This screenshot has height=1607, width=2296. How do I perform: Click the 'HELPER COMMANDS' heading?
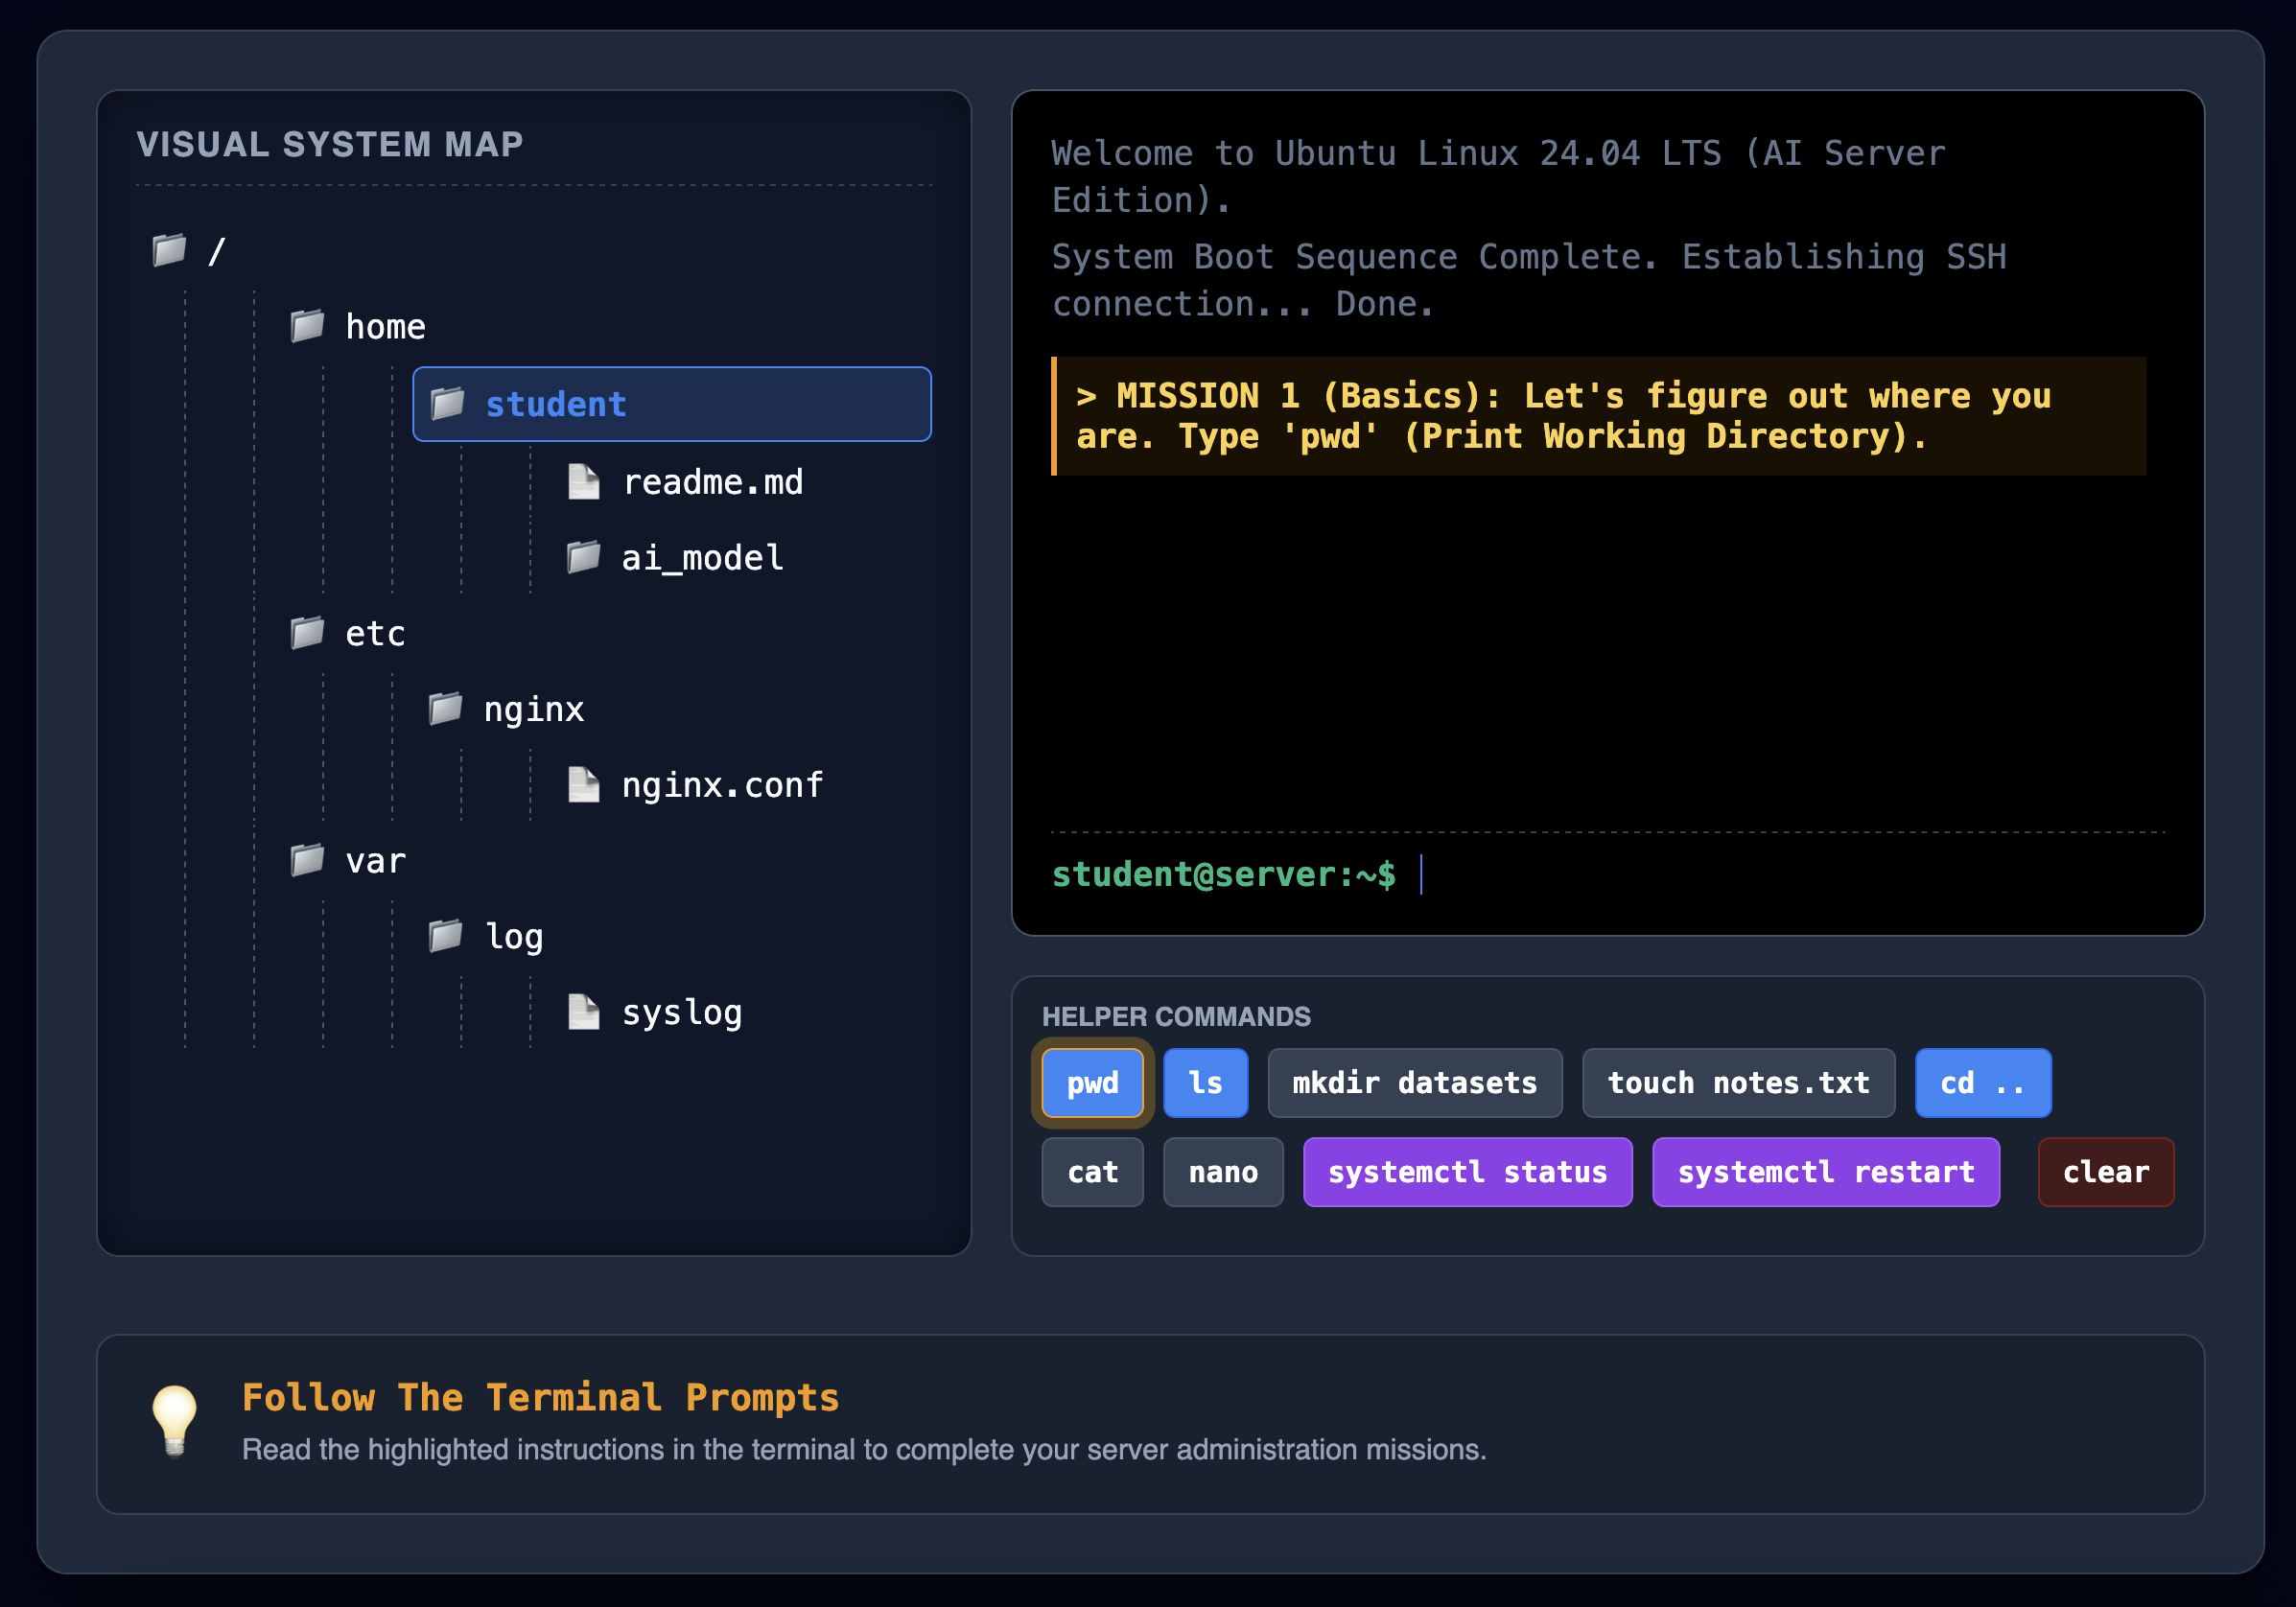[1176, 1017]
